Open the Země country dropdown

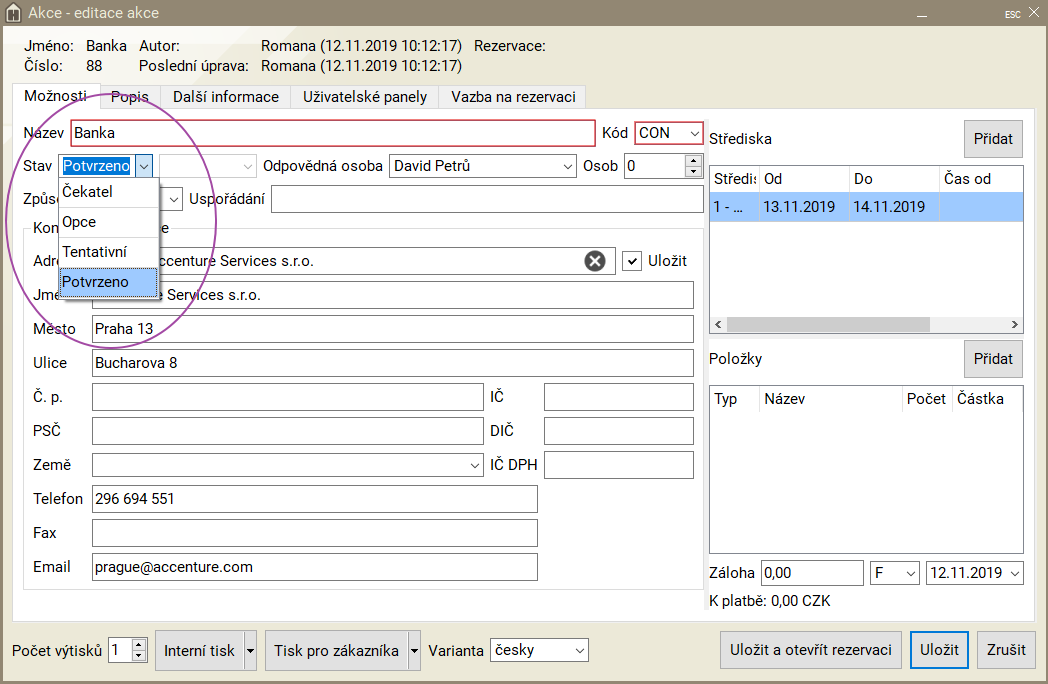474,466
